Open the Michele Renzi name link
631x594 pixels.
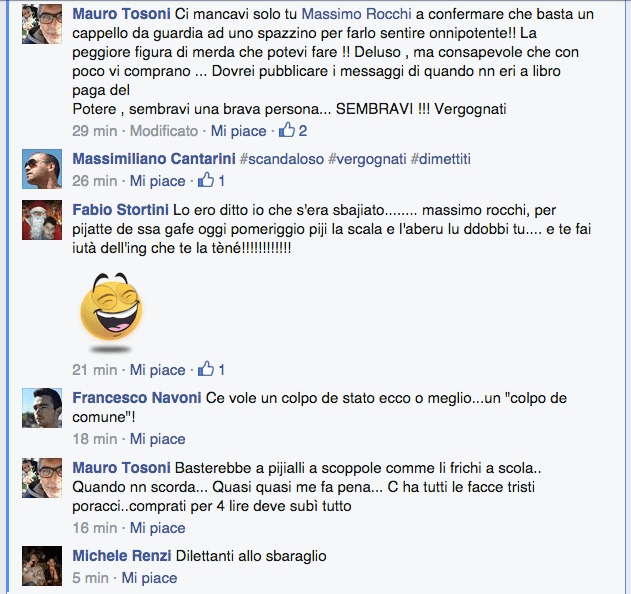(x=122, y=556)
